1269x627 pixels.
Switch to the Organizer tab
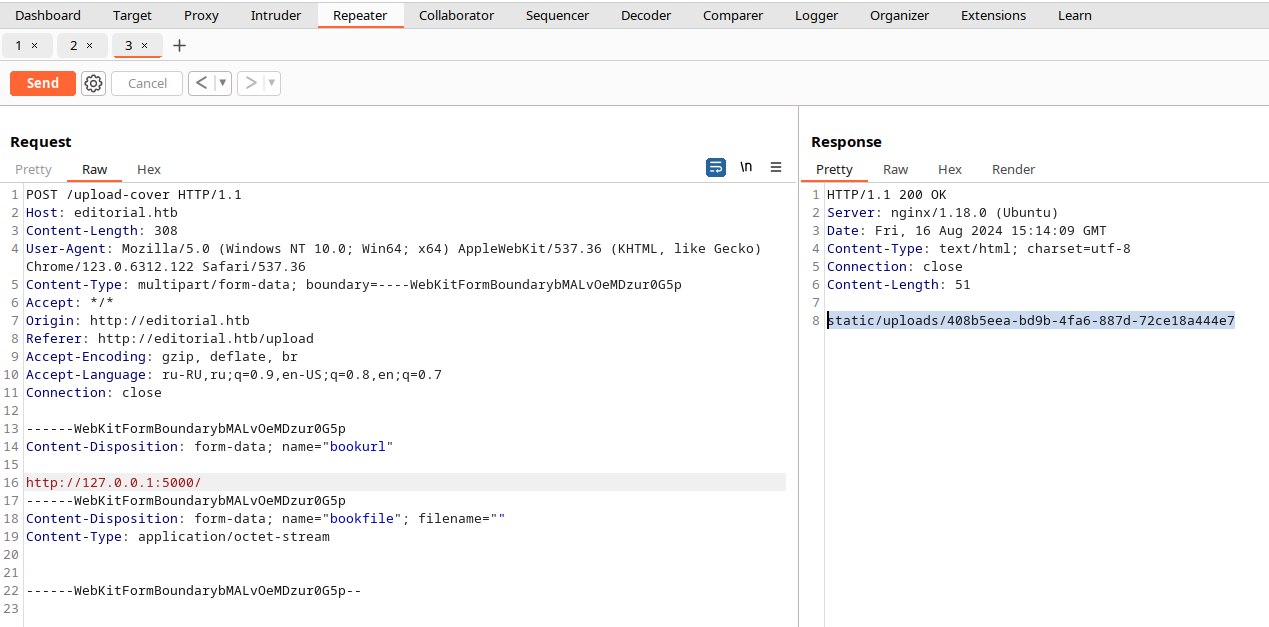899,15
